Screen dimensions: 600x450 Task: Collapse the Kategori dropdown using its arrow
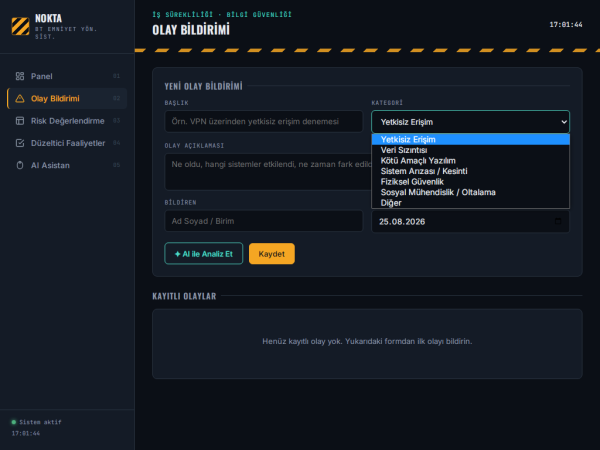pos(564,122)
